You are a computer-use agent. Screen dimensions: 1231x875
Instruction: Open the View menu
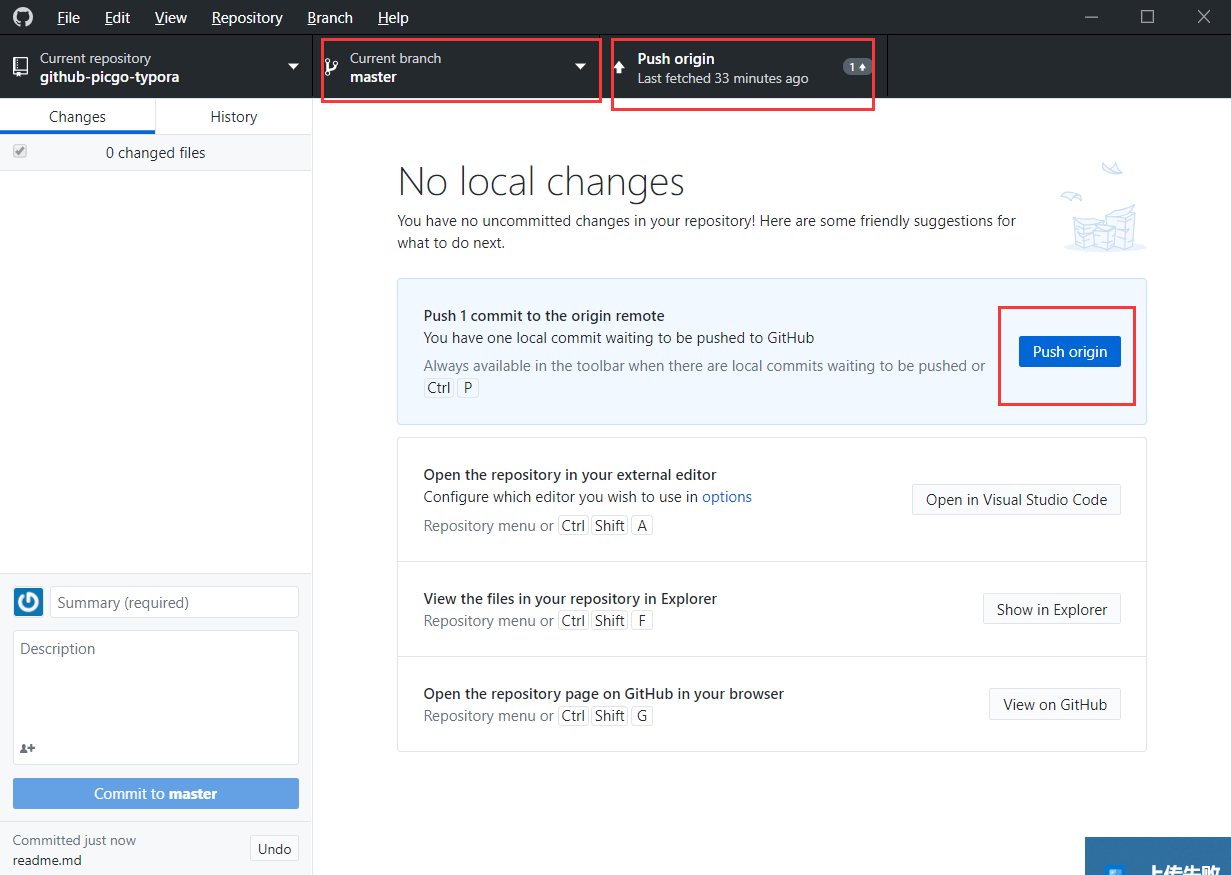click(171, 18)
